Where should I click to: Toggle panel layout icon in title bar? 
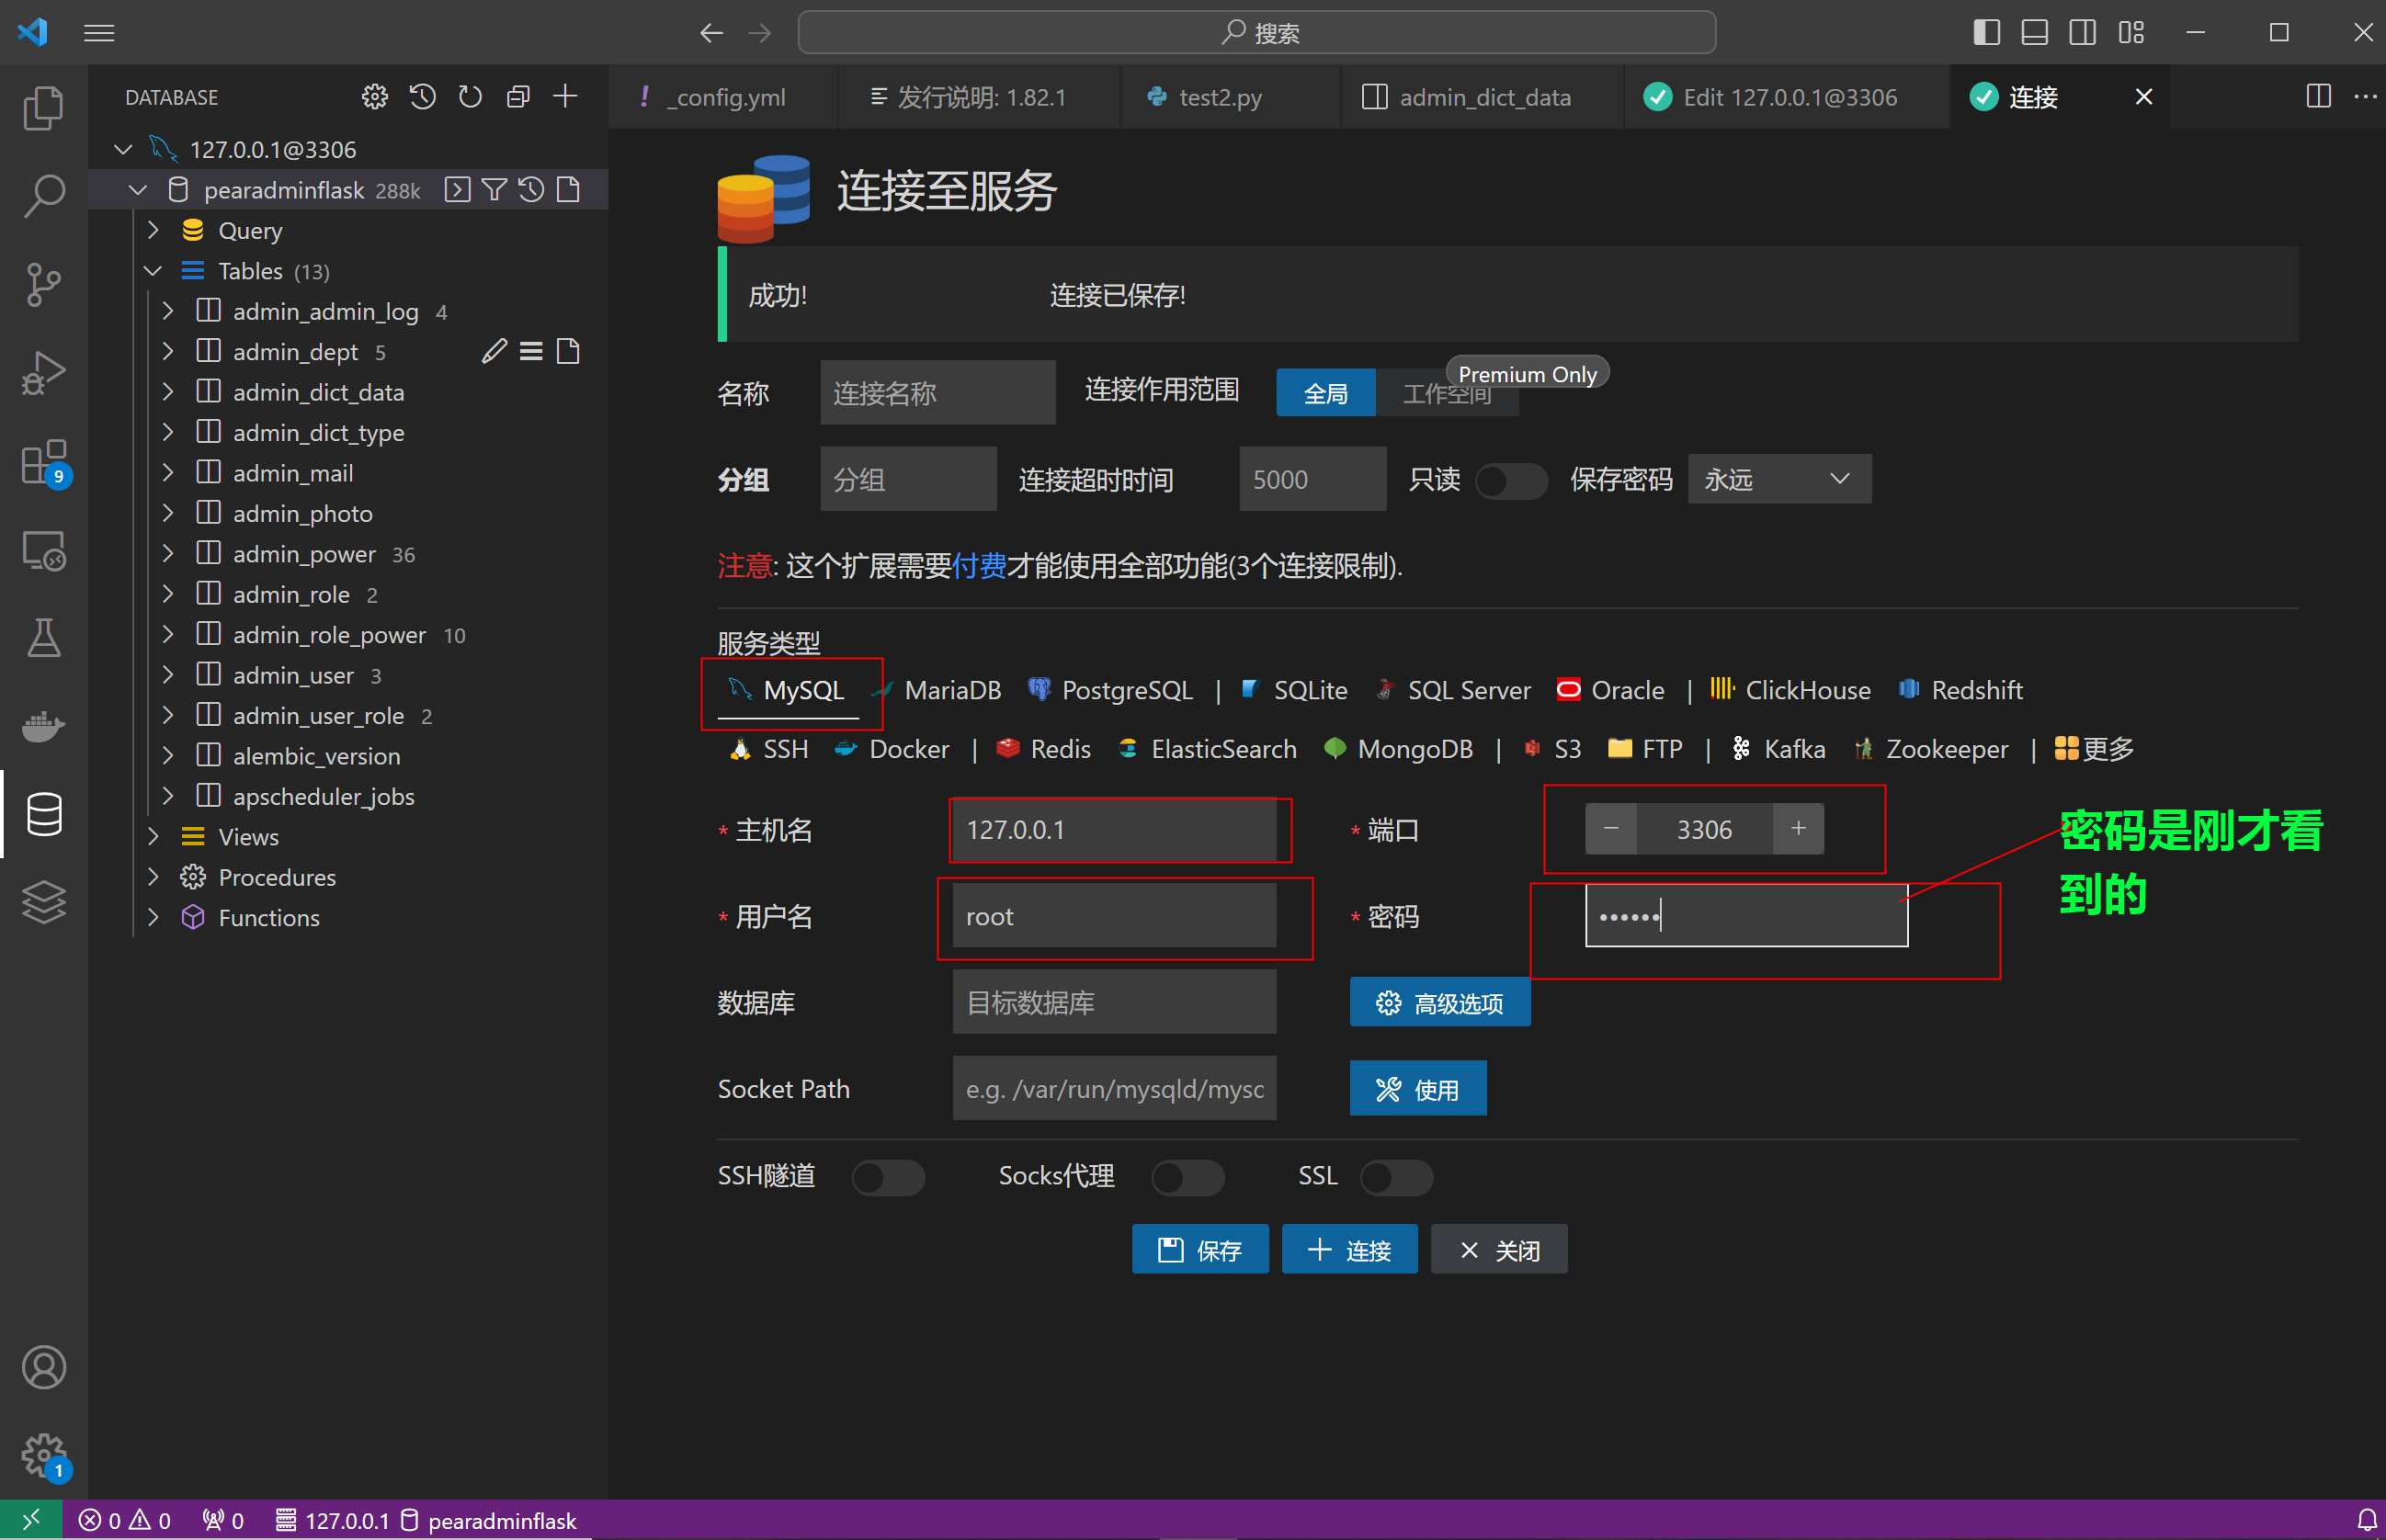click(2034, 33)
